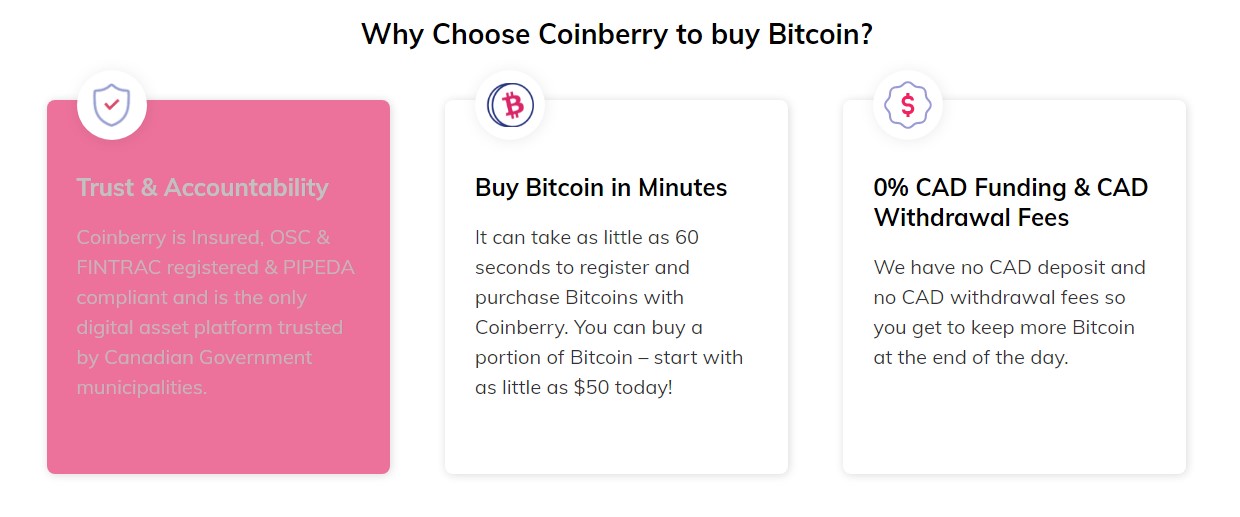The height and width of the screenshot is (517, 1240).
Task: Click the shield checkmark icon
Action: (x=112, y=104)
